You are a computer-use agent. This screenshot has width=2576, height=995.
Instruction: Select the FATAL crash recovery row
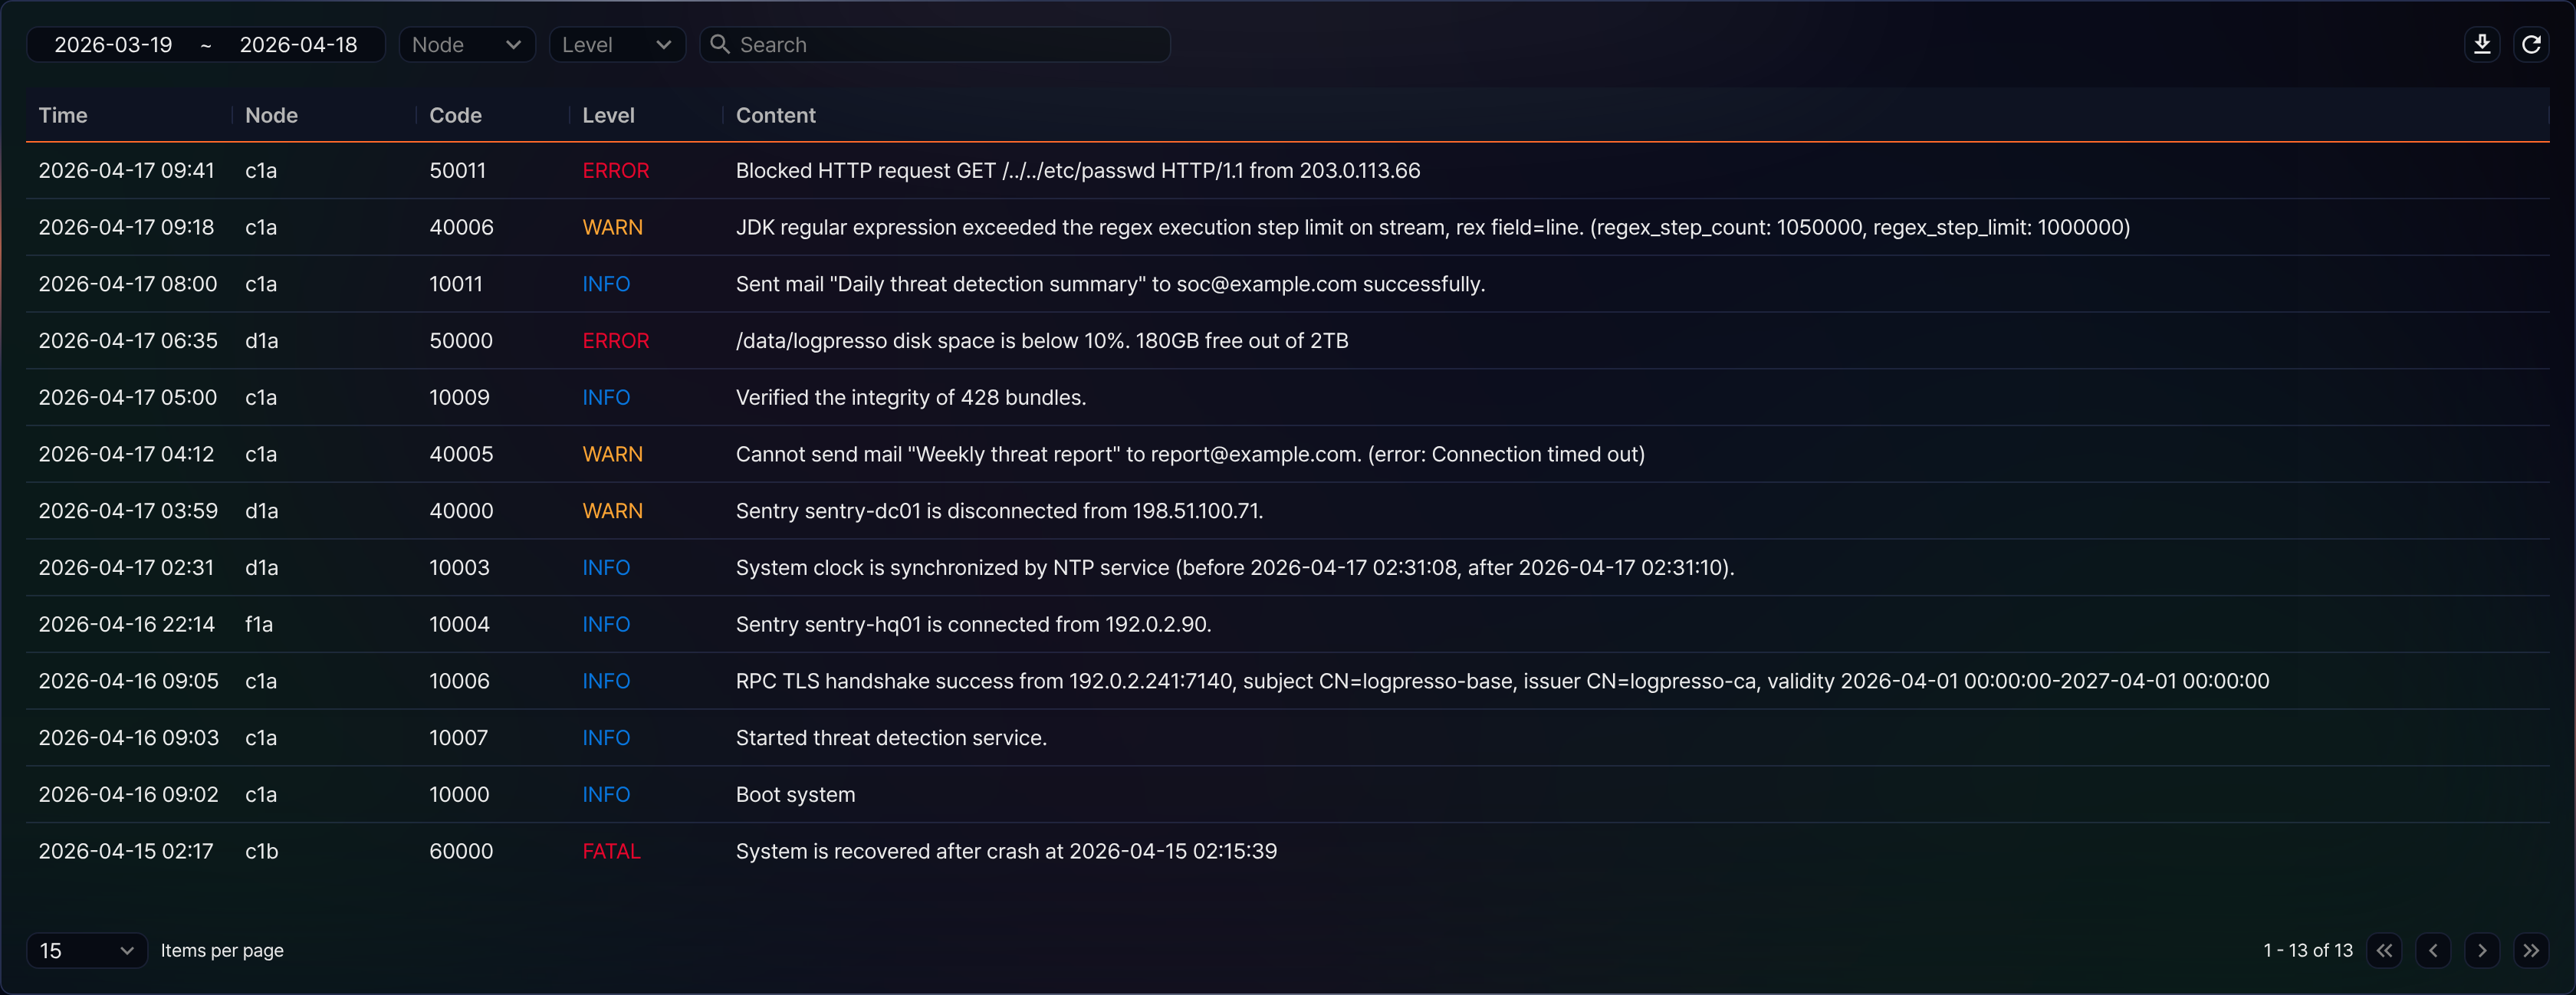coord(1287,851)
